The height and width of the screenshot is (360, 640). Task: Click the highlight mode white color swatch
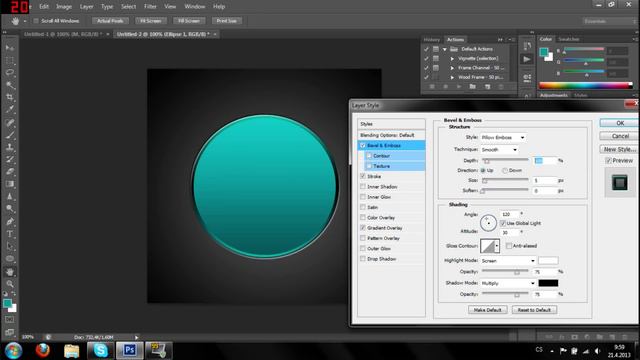pyautogui.click(x=548, y=260)
